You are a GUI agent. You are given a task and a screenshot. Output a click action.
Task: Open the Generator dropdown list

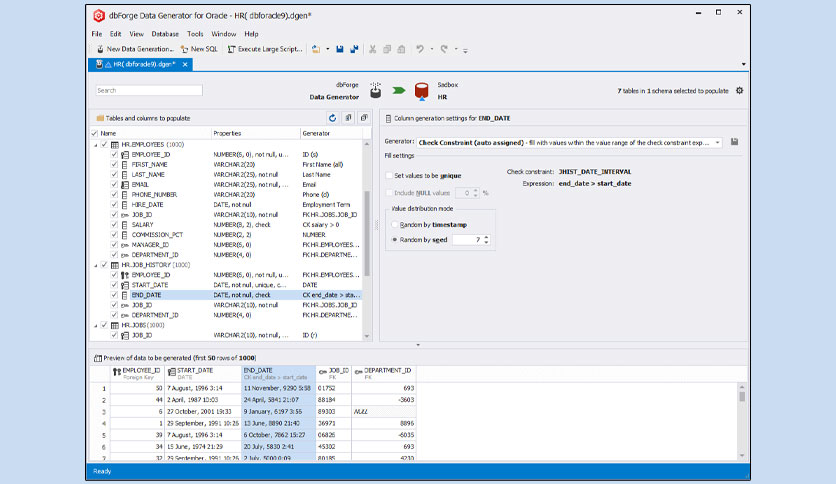(x=718, y=142)
